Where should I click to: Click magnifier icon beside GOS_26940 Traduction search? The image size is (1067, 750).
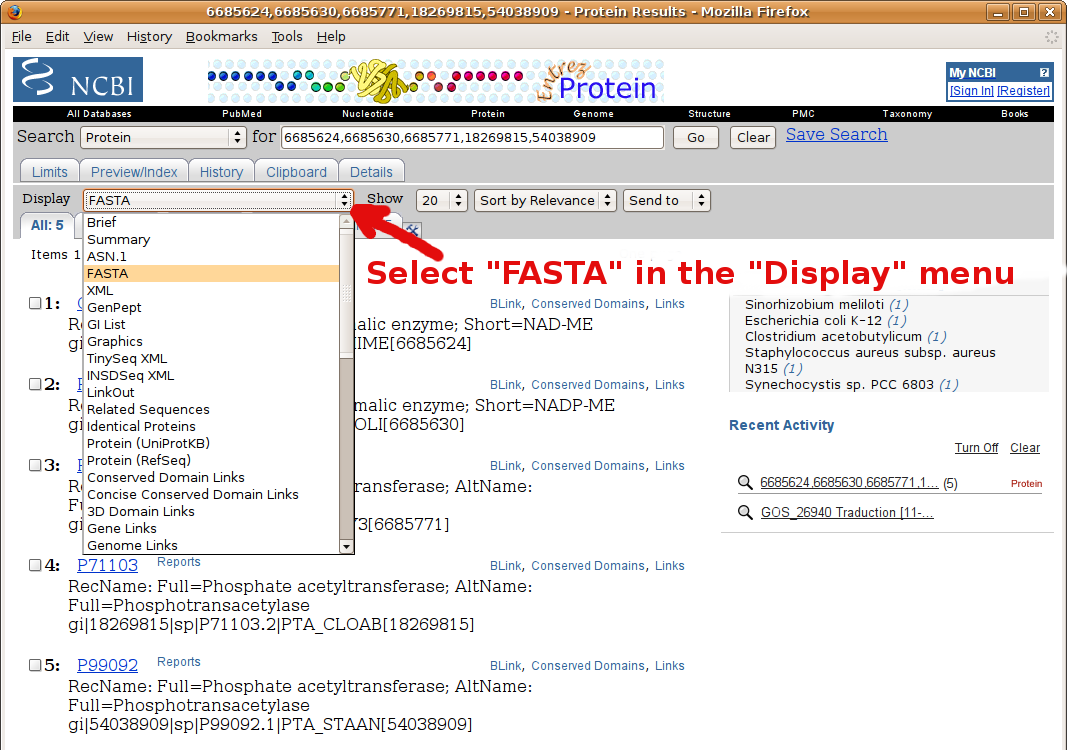745,512
